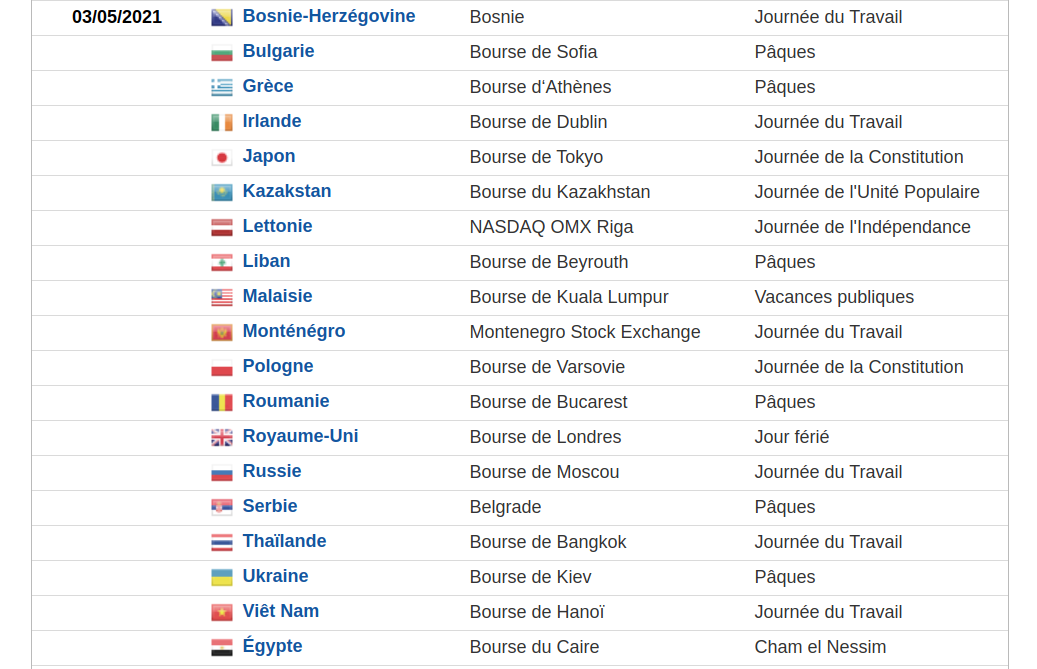Viewport: 1037px width, 669px height.
Task: Follow the Pologne link
Action: point(277,366)
